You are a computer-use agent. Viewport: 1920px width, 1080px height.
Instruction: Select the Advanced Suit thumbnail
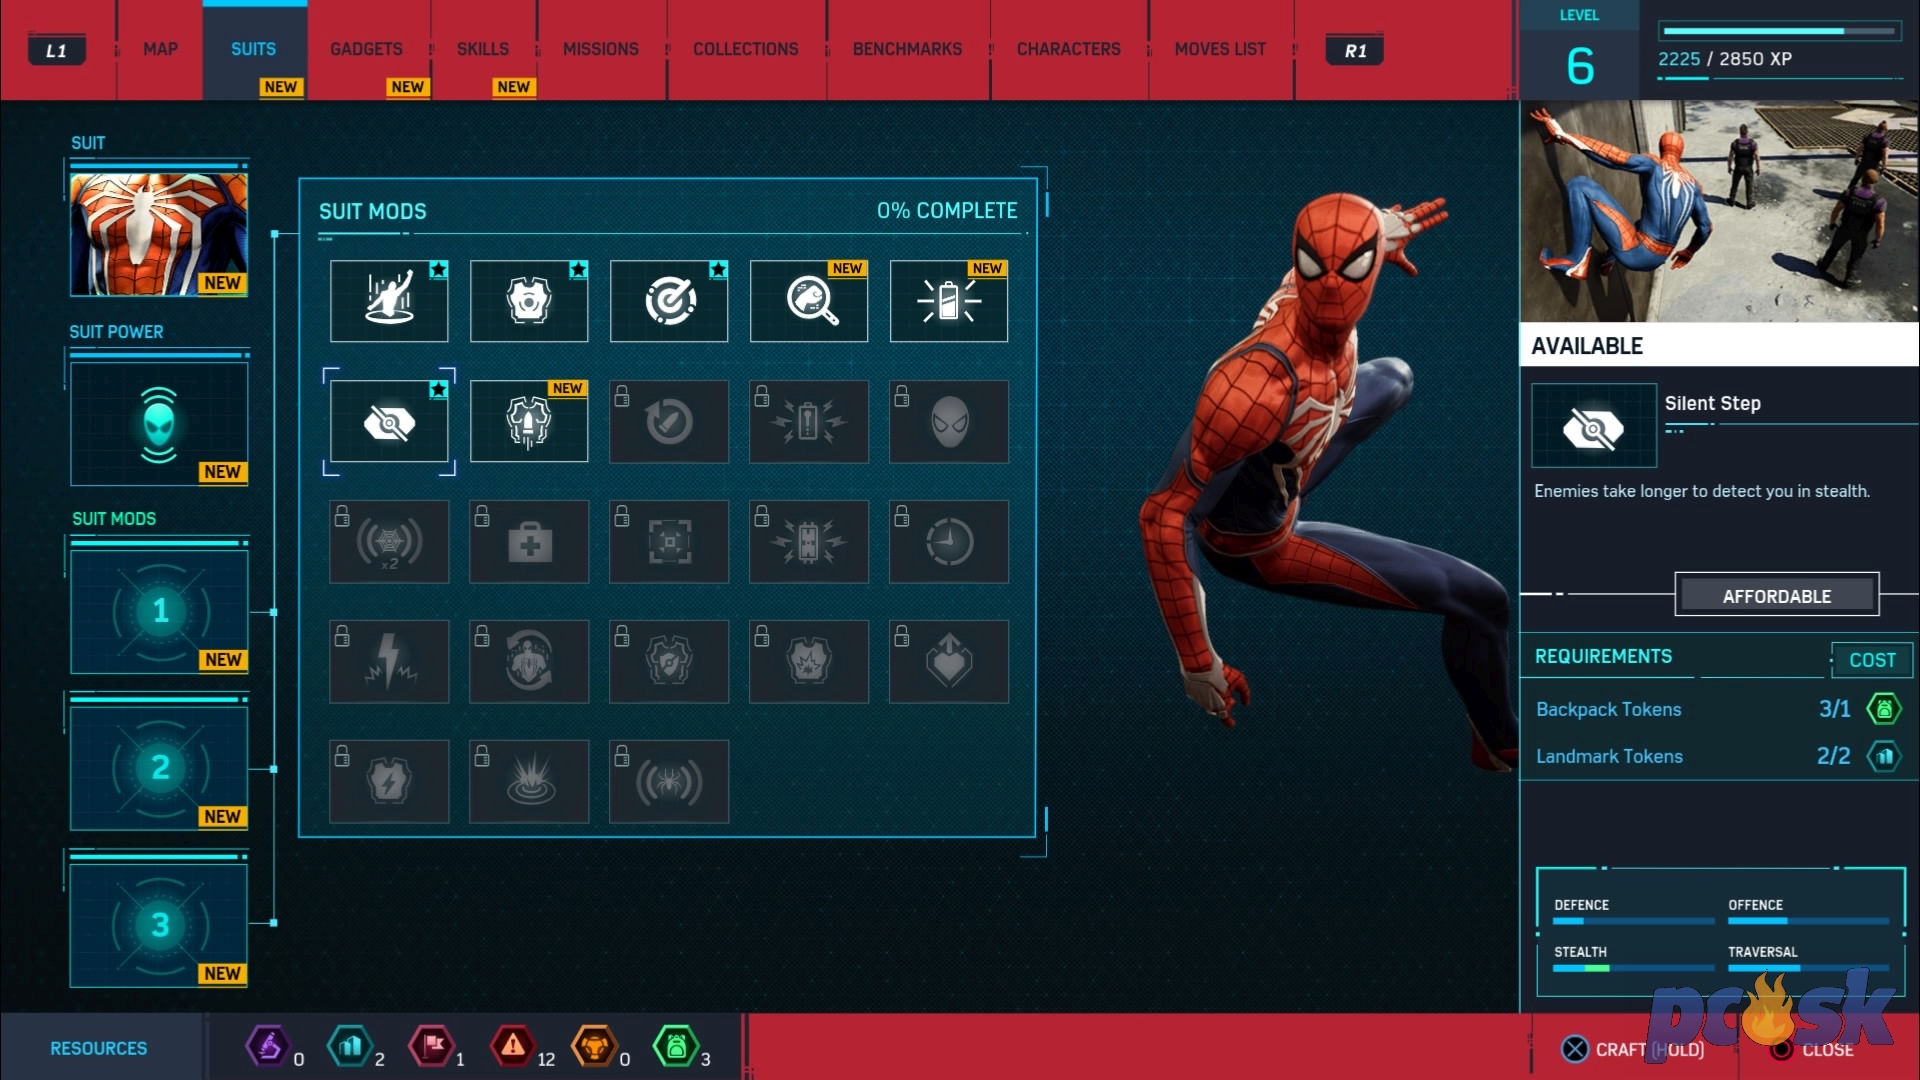click(x=159, y=234)
